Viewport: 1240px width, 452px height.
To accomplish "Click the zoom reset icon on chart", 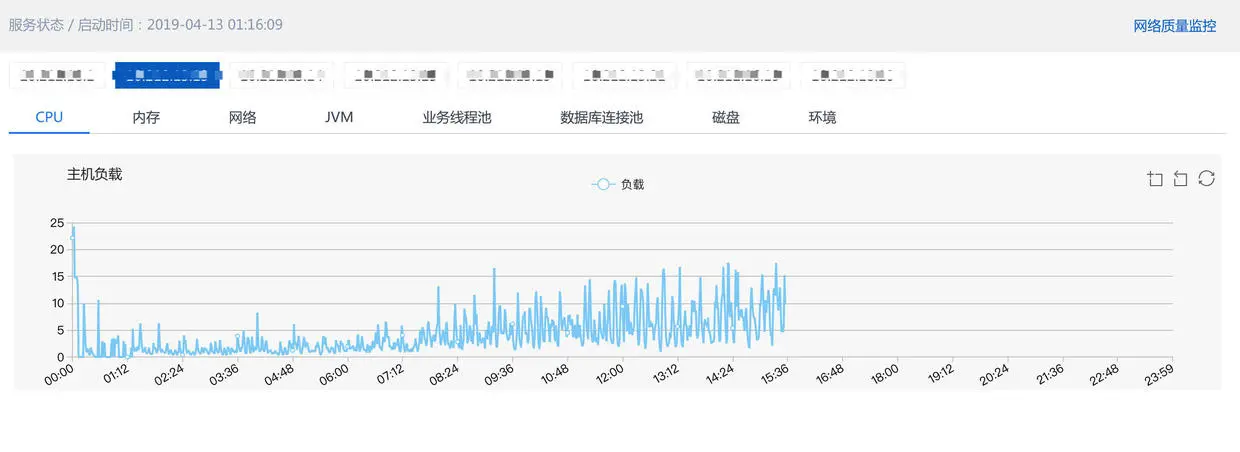I will (1180, 179).
